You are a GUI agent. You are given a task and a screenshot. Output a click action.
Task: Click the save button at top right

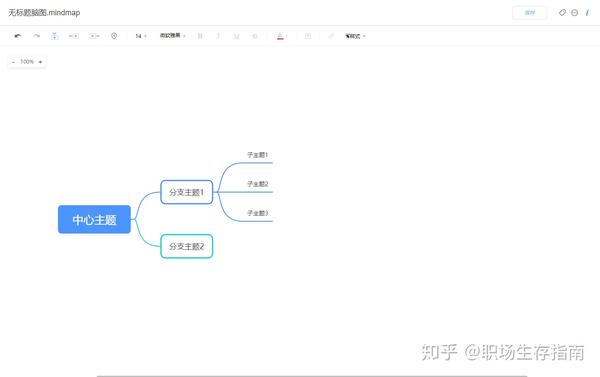(x=530, y=13)
